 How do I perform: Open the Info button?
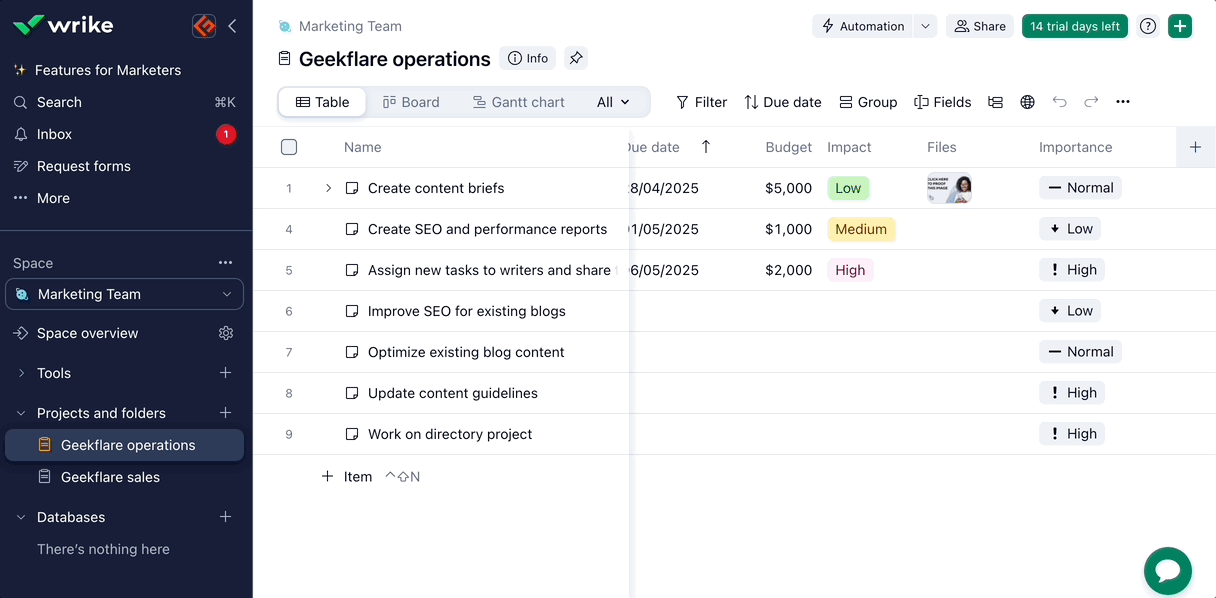click(x=528, y=58)
